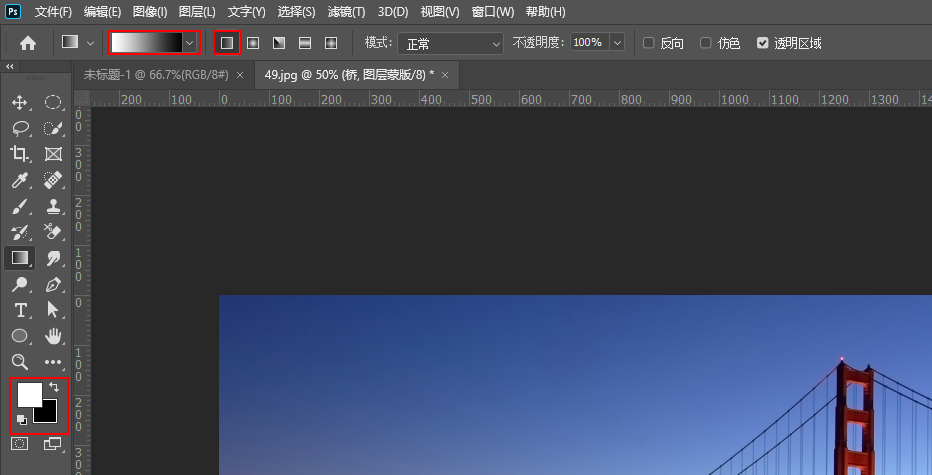Viewport: 932px width, 475px height.
Task: Click the Ps application logo
Action: pos(12,11)
